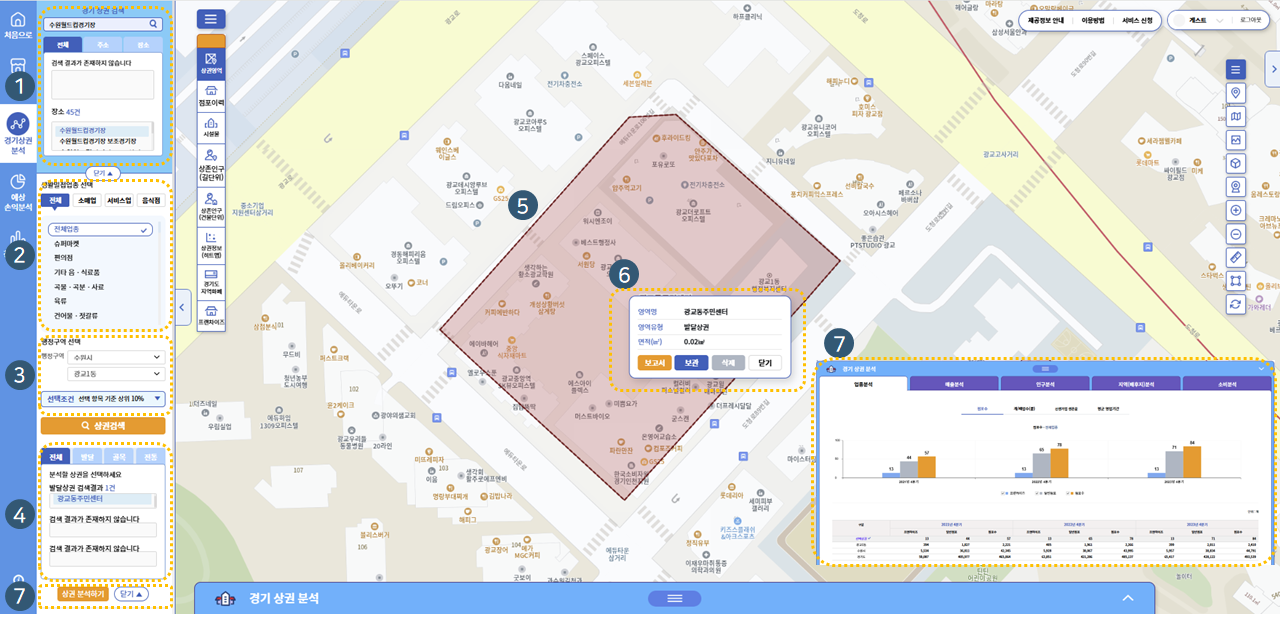Open the 3D cube view icon
This screenshot has height=624, width=1281.
point(1236,164)
